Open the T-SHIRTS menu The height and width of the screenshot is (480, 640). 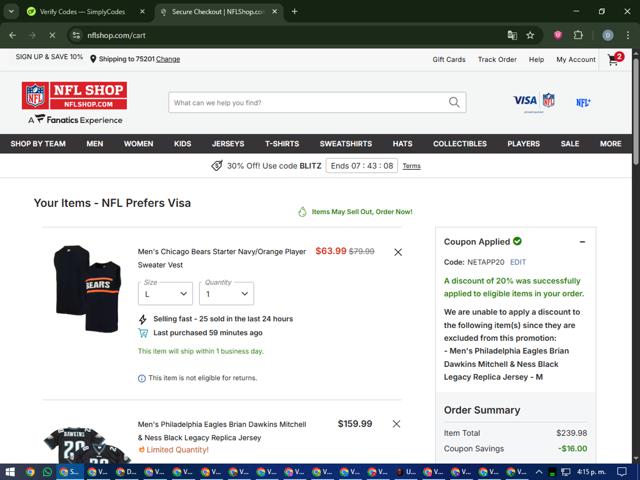(282, 144)
